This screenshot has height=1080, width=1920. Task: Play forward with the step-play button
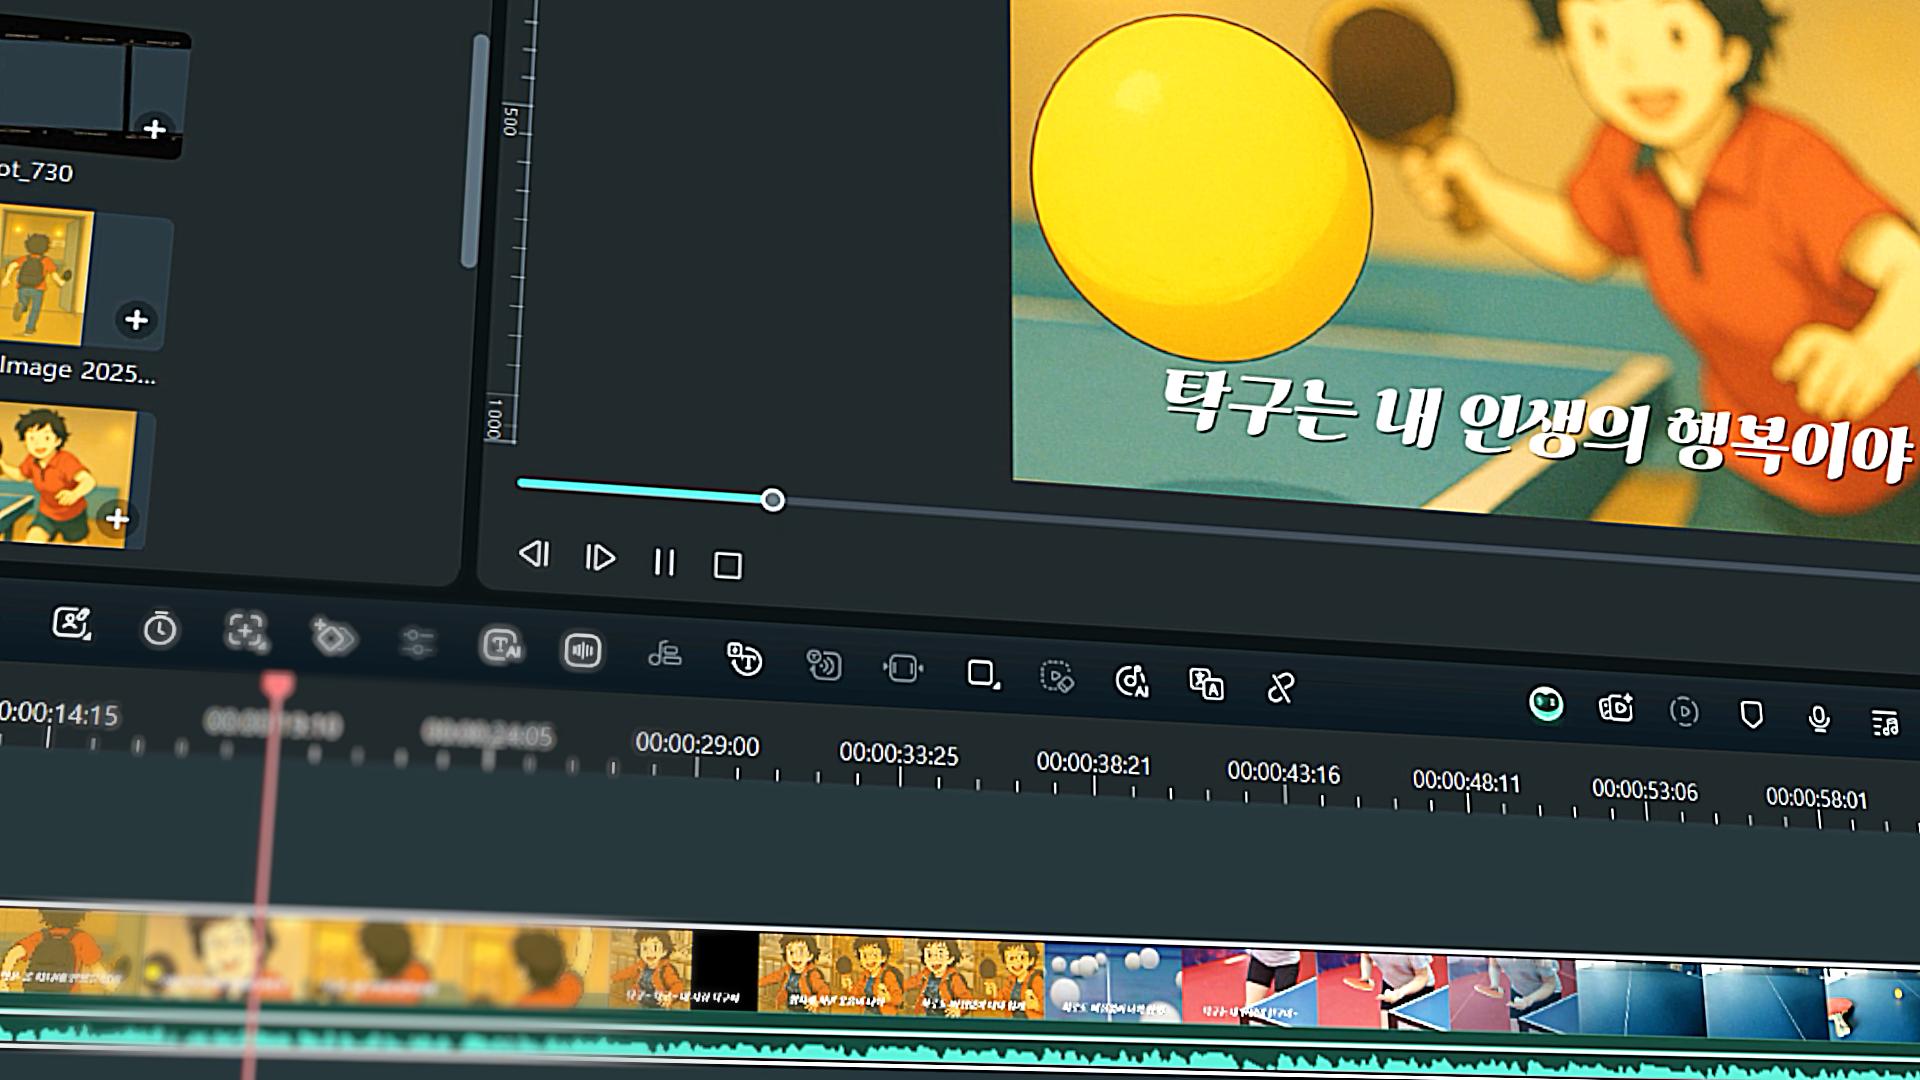pyautogui.click(x=600, y=558)
